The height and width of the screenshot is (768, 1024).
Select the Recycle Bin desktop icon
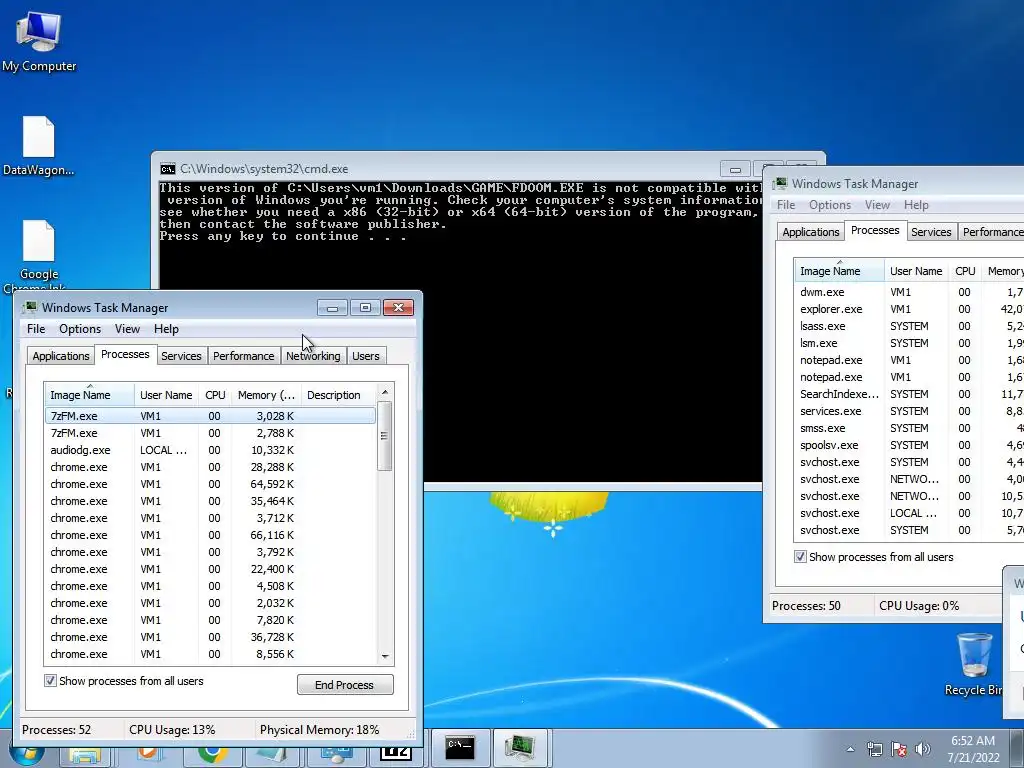[974, 664]
